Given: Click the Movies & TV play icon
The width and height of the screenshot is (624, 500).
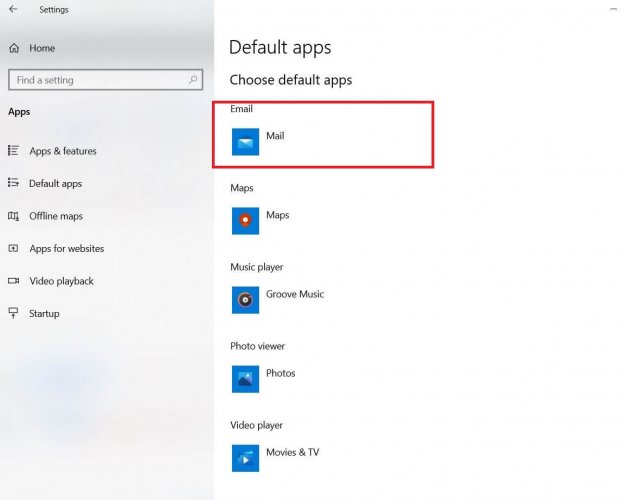Looking at the screenshot, I should click(x=246, y=458).
